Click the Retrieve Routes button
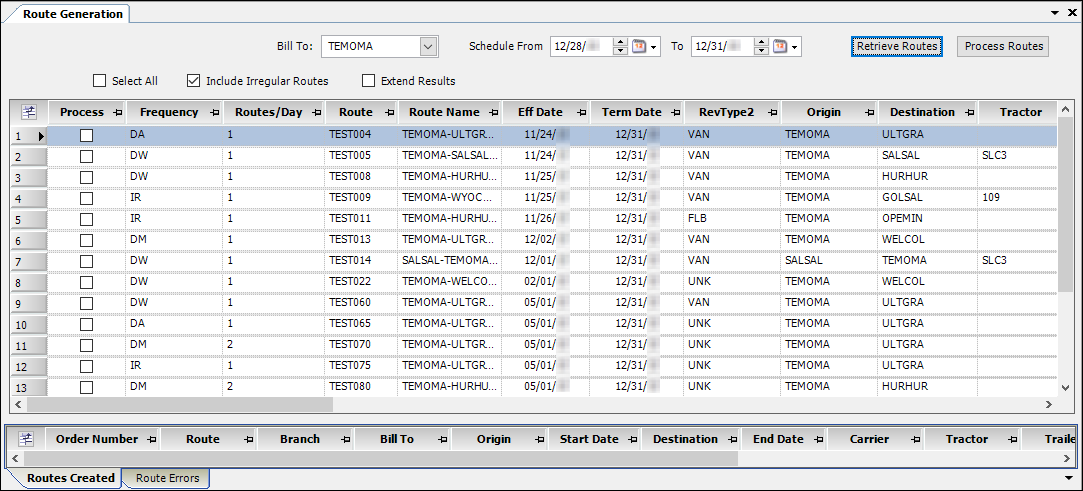The height and width of the screenshot is (491, 1083). (897, 46)
